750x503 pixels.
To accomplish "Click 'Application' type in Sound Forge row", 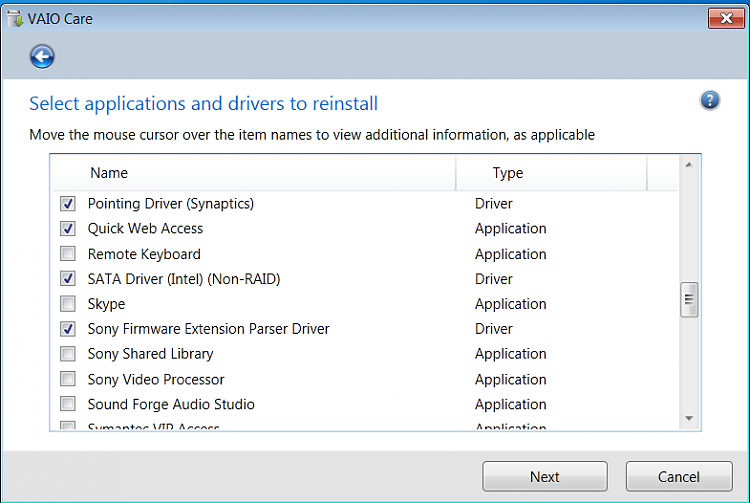I will pos(510,405).
